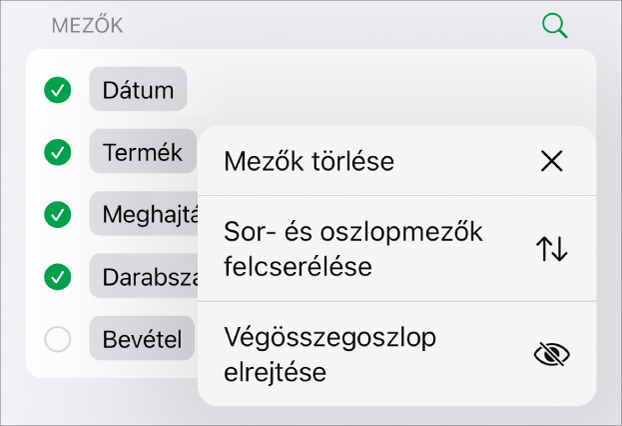Click the partially hidden Darabszám field tag

[145, 275]
